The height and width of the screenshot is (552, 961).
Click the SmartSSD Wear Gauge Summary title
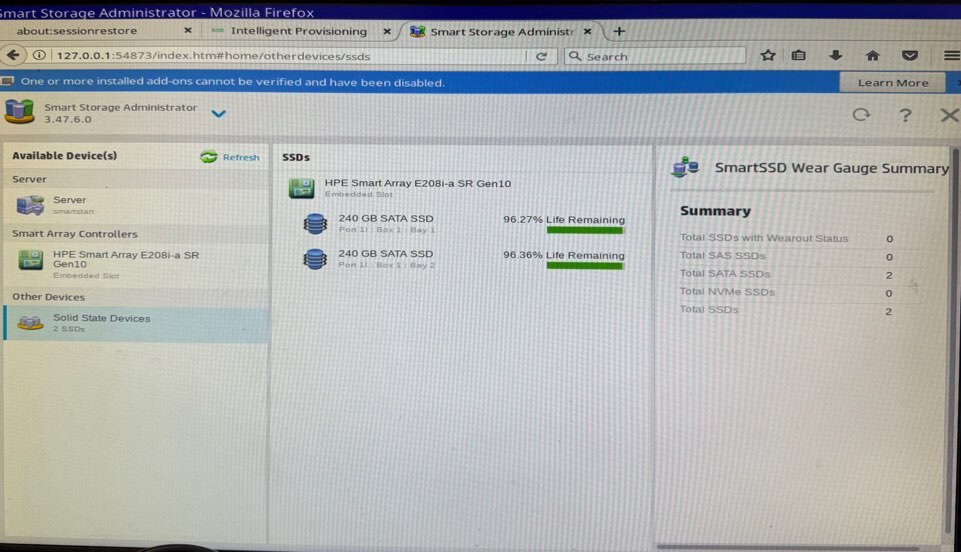tap(832, 168)
